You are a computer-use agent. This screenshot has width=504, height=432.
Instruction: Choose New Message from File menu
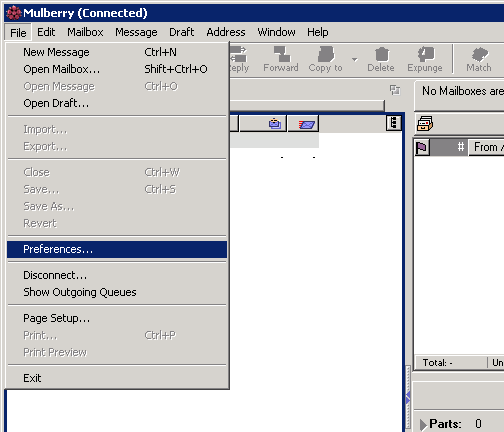click(117, 52)
